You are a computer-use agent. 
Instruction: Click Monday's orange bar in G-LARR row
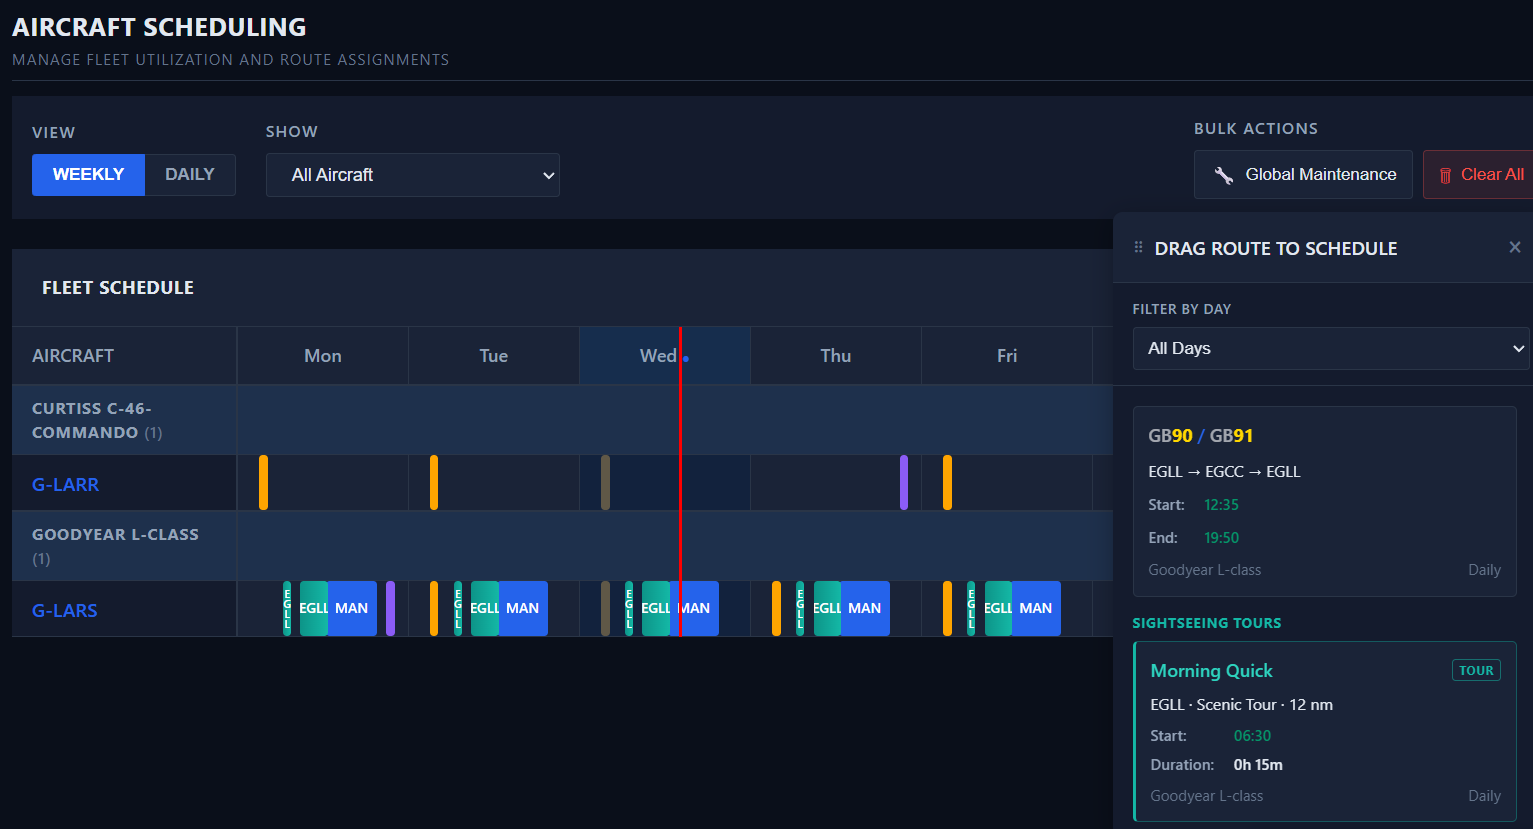tap(263, 482)
